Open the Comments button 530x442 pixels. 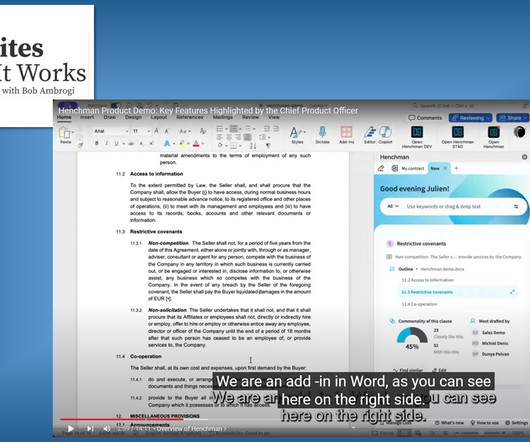(x=425, y=118)
